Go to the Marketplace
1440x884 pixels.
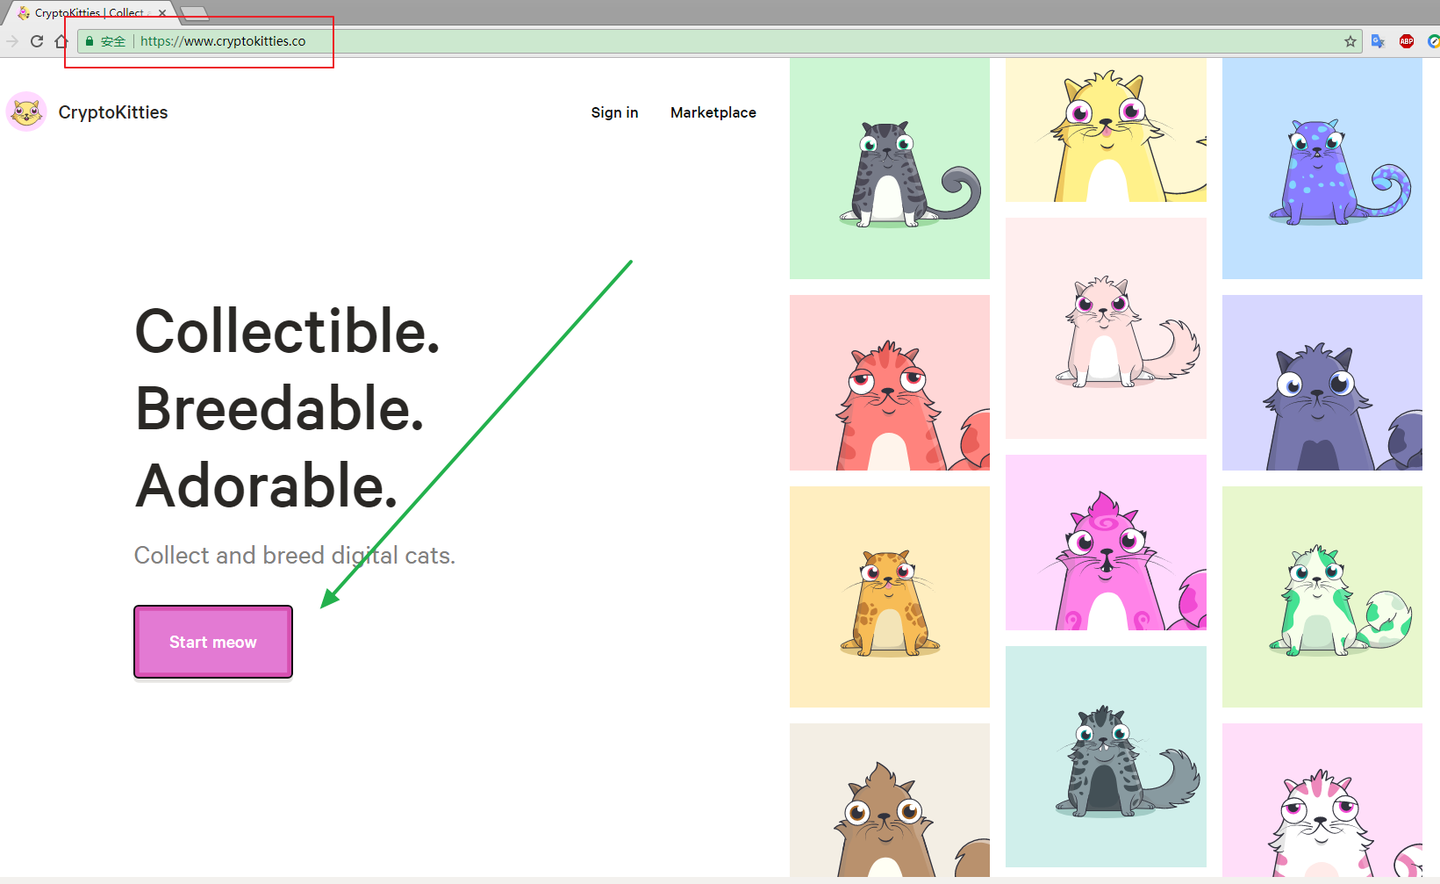point(713,112)
